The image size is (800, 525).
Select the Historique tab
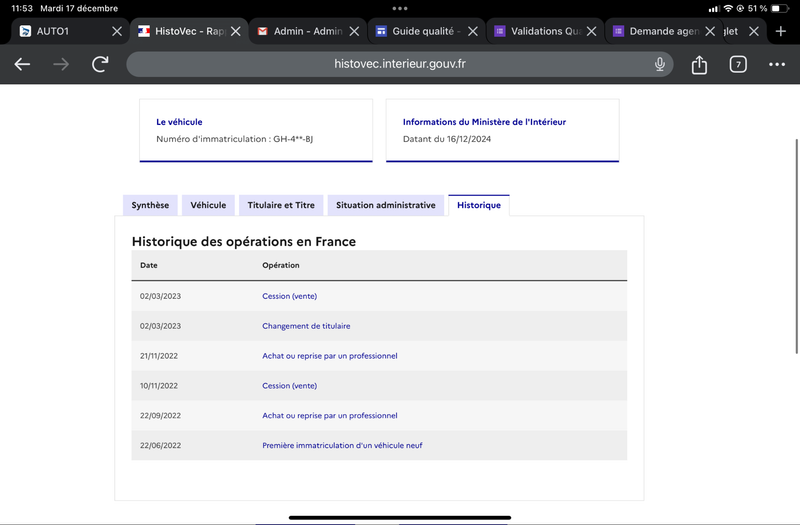tap(479, 205)
